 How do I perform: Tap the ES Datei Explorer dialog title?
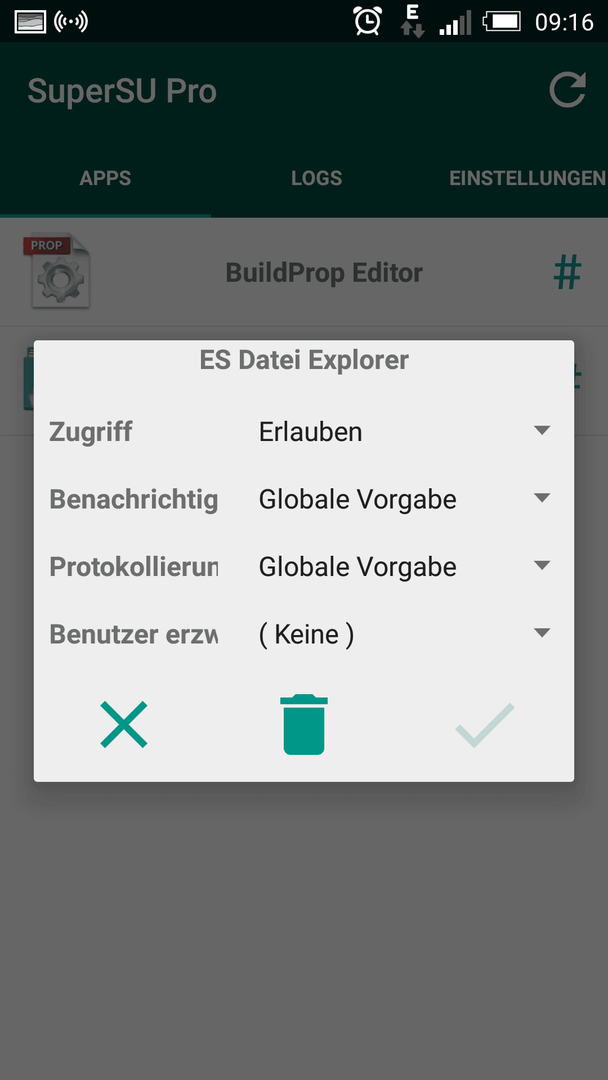304,360
